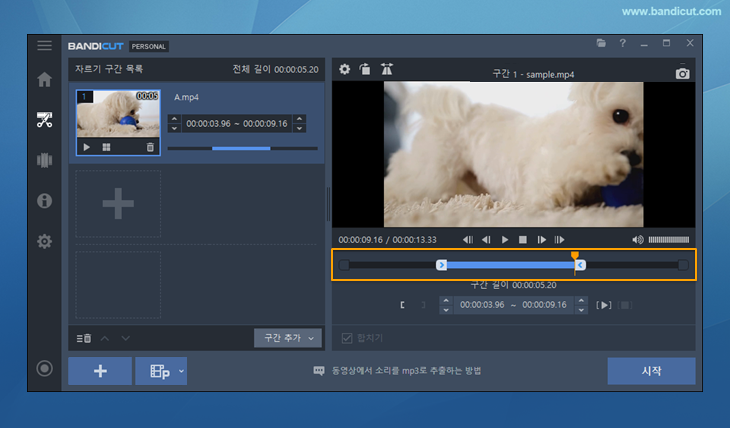This screenshot has height=428, width=730.
Task: Decrease segment start time in the list
Action: pyautogui.click(x=174, y=128)
